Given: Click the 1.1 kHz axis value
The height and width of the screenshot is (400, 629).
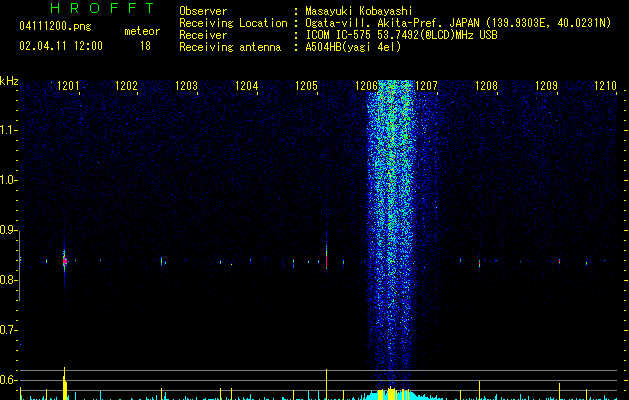Looking at the screenshot, I should (x=8, y=130).
